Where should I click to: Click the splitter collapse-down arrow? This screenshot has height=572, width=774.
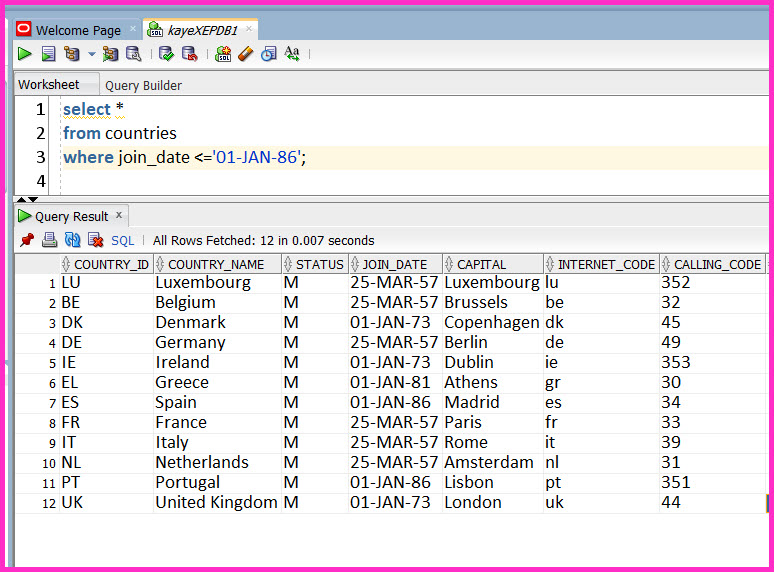pyautogui.click(x=33, y=199)
